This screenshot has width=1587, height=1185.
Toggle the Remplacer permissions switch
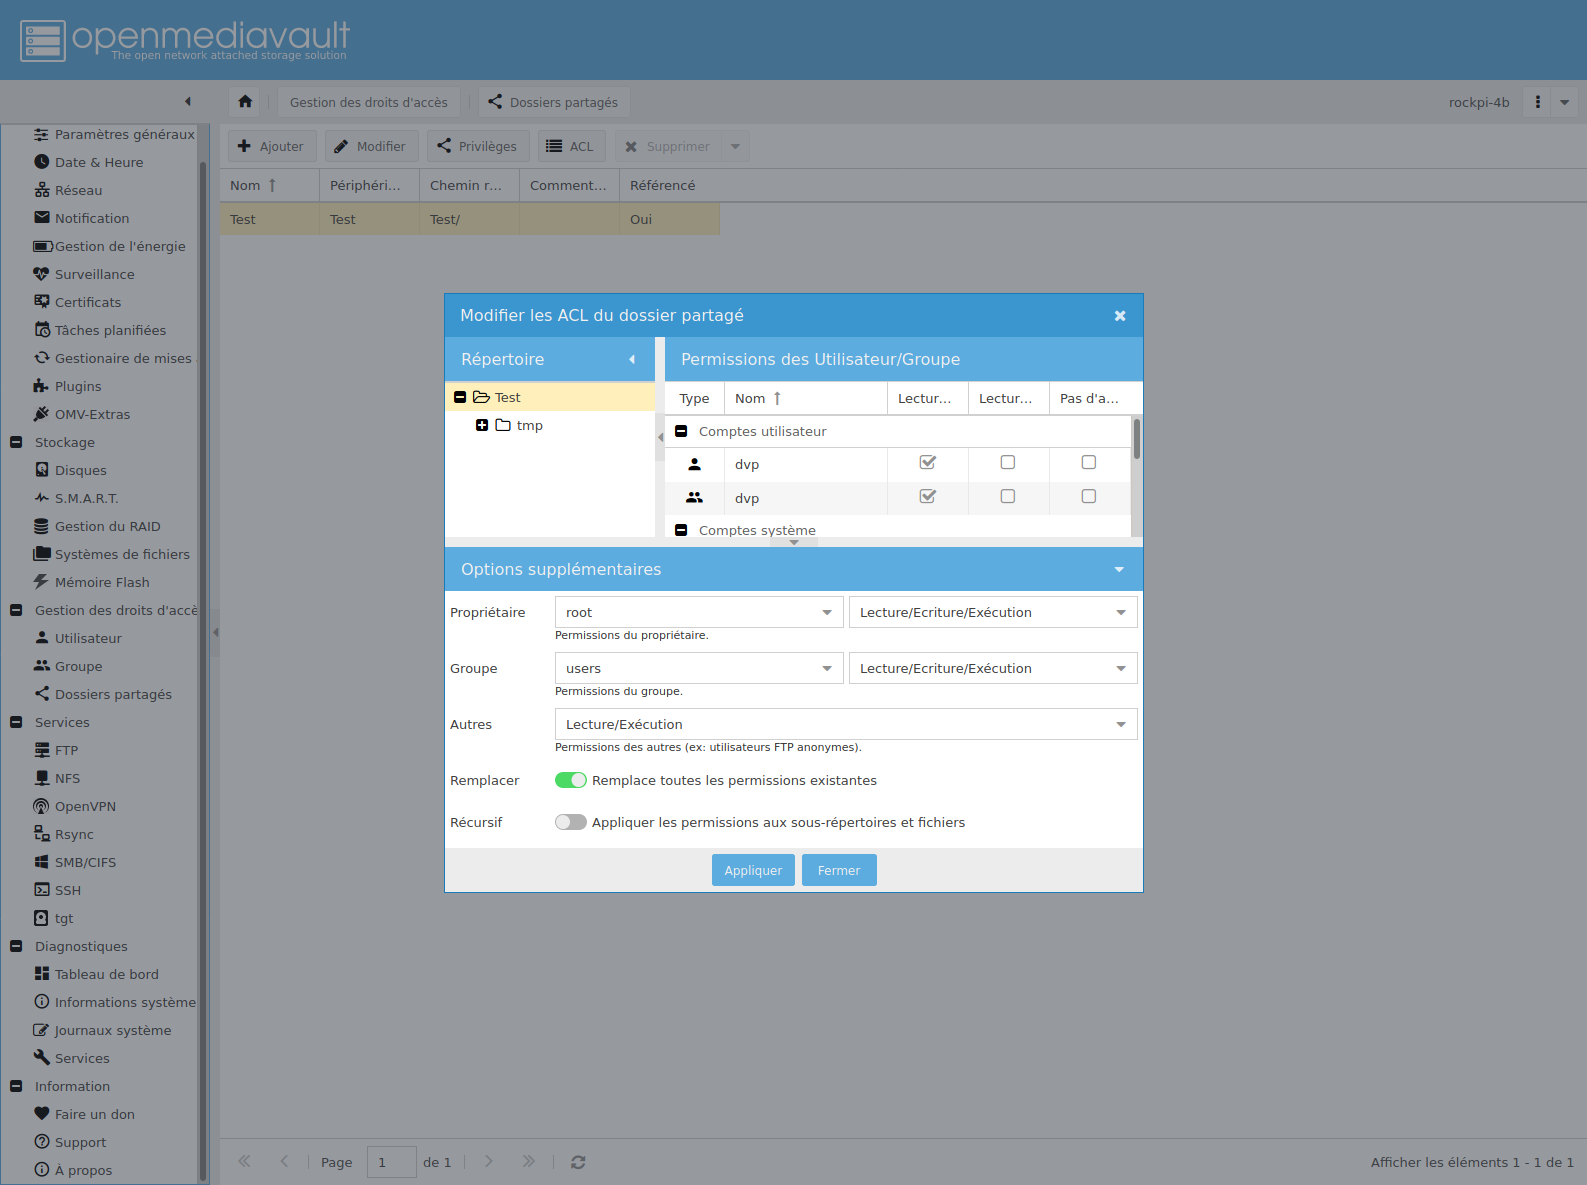pos(571,780)
